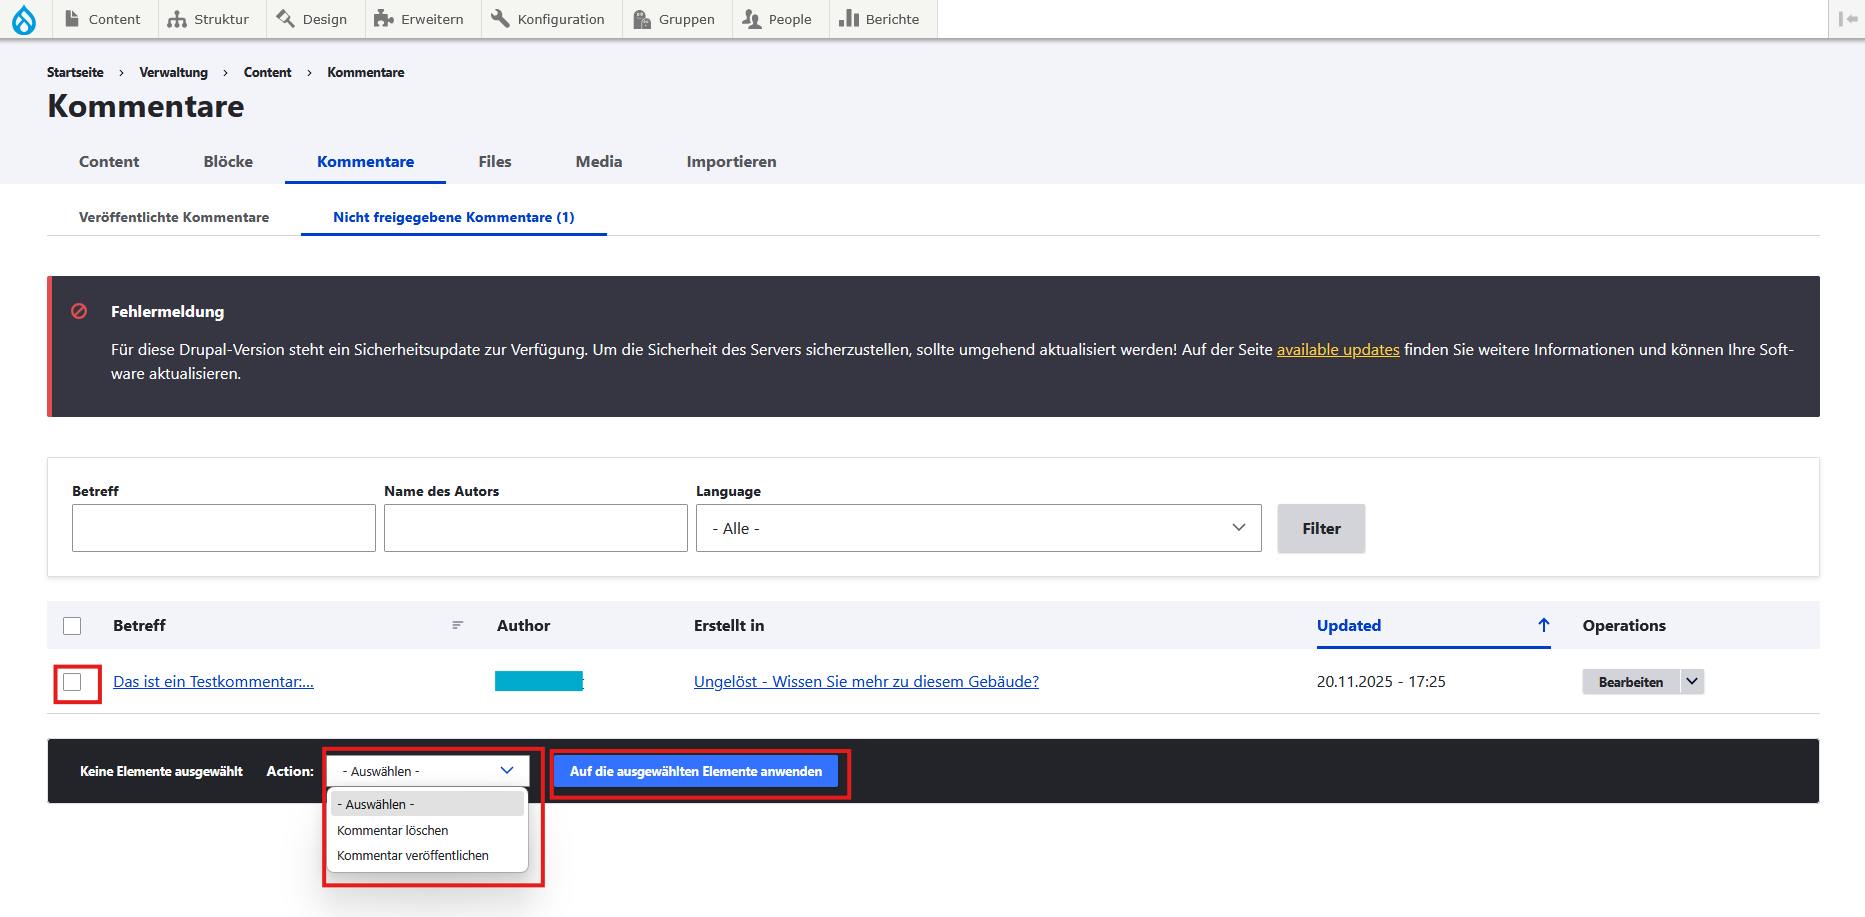The image size is (1865, 917).
Task: Switch to Veröffentlichte Kommentare tab
Action: [x=174, y=217]
